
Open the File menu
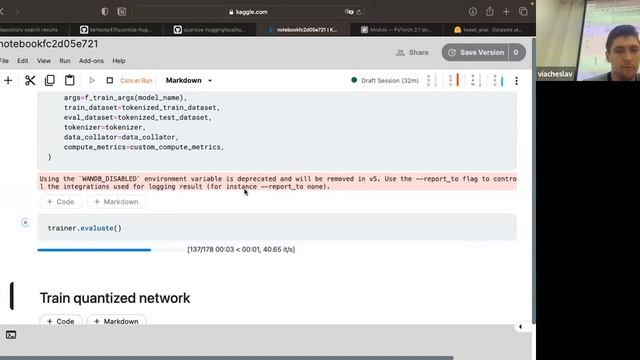pos(4,61)
